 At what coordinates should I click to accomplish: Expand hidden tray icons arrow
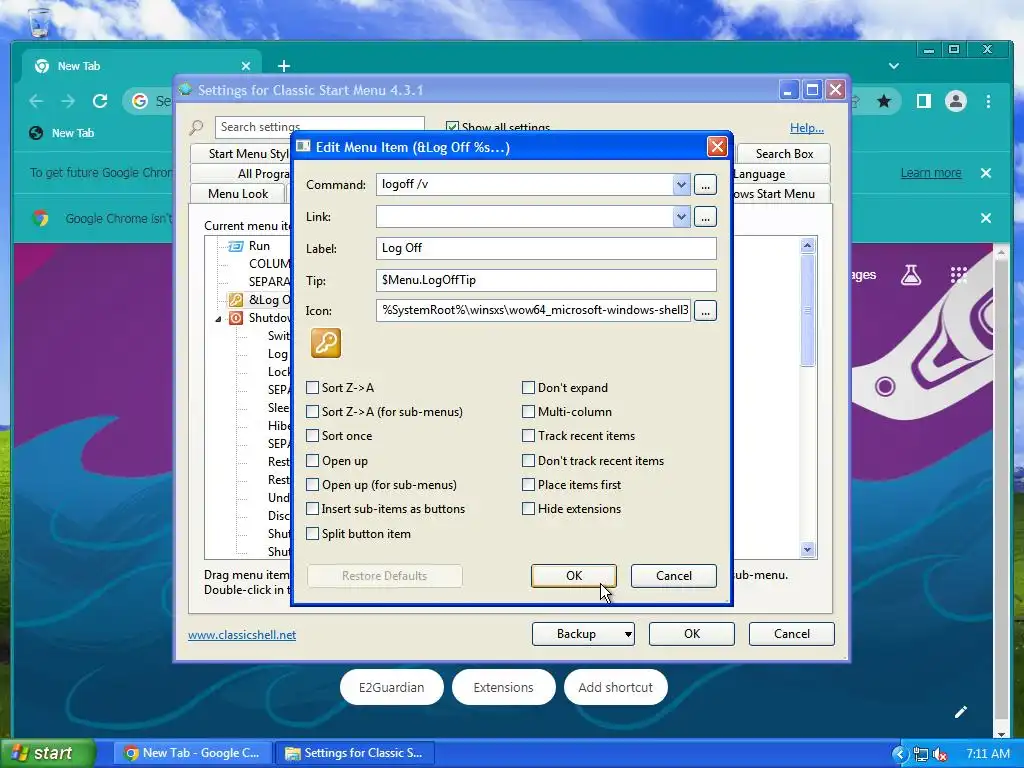[x=900, y=754]
